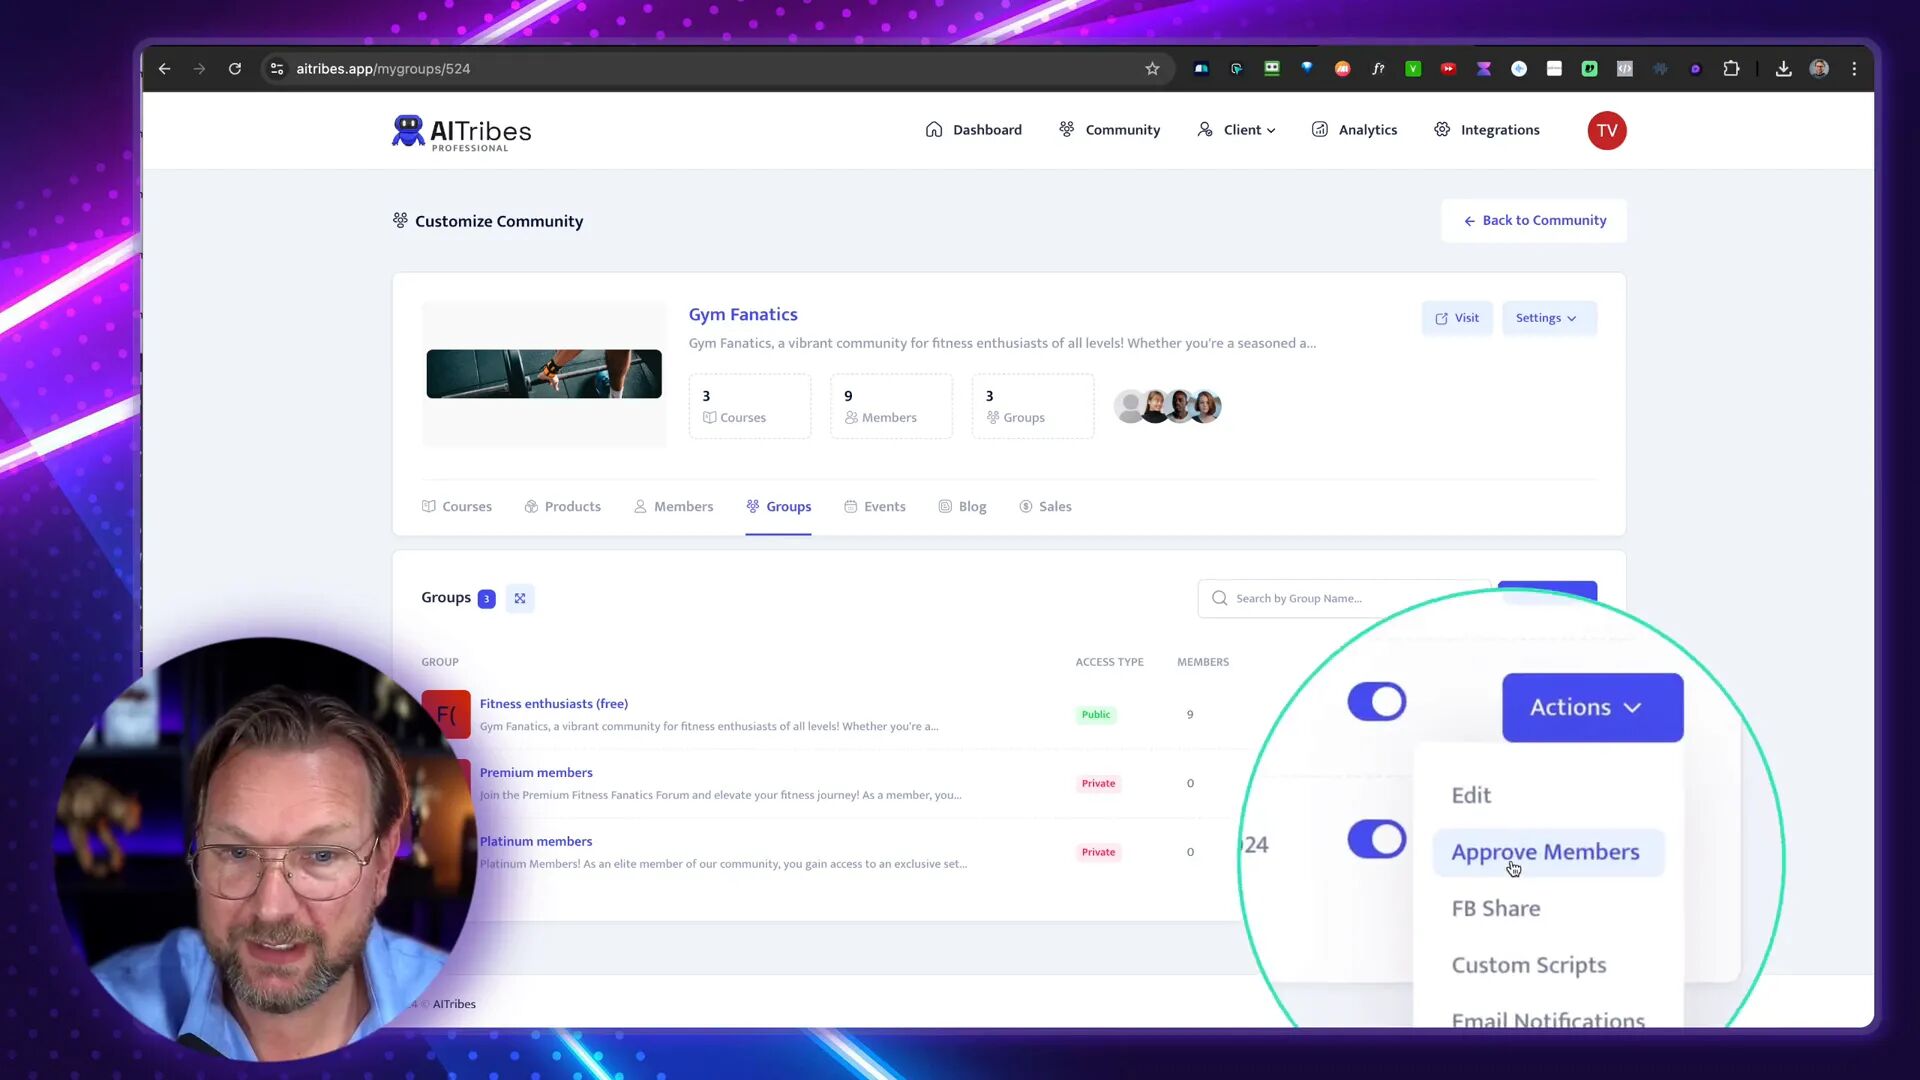Select the Groups tab
The width and height of the screenshot is (1920, 1080).
tap(789, 505)
